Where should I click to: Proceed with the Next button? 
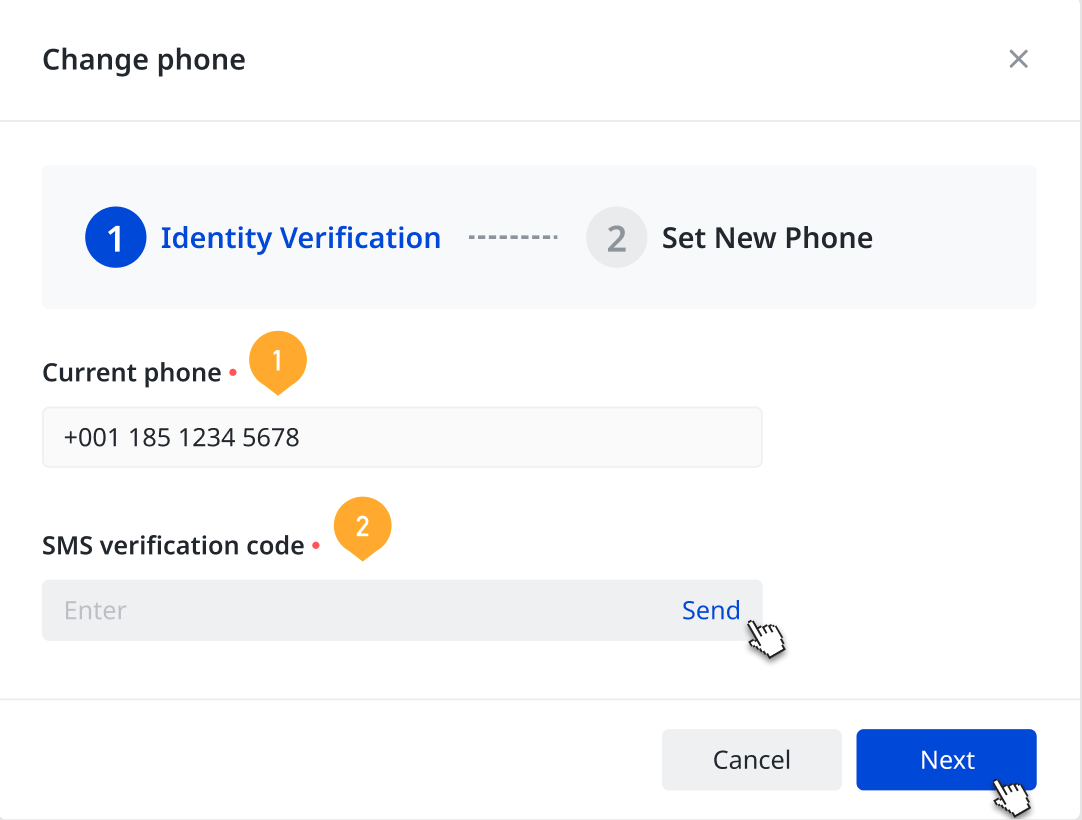946,759
